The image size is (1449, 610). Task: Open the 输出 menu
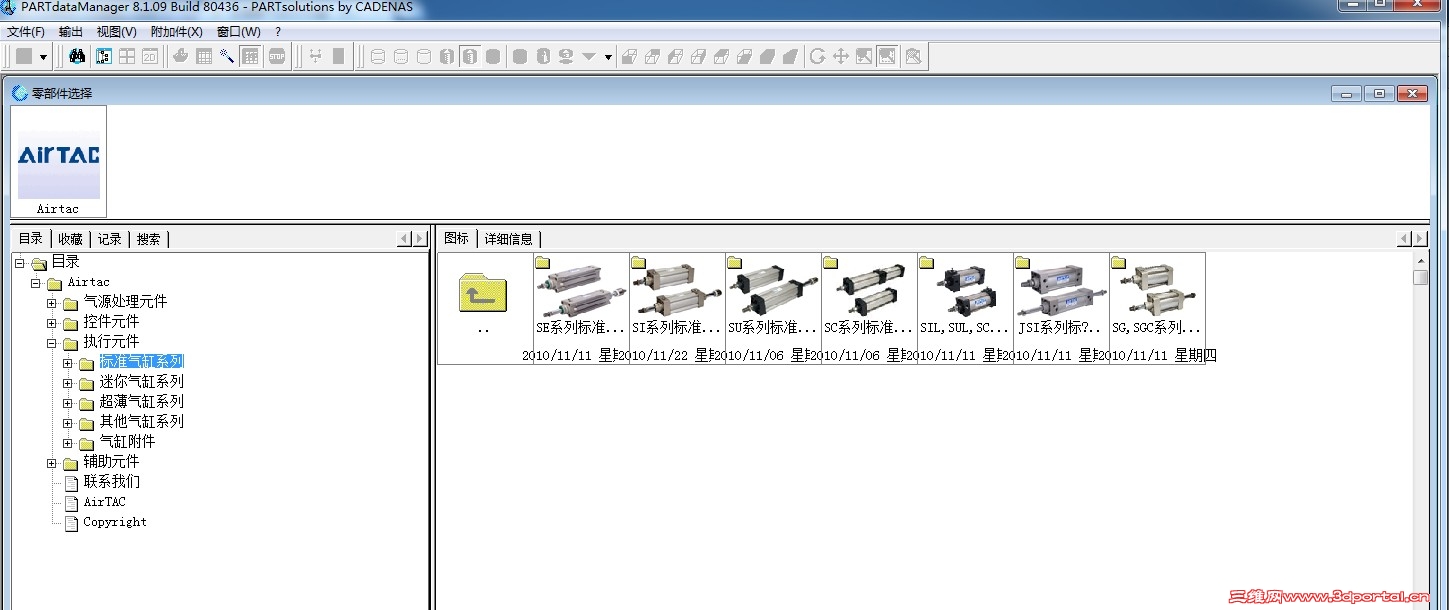coord(71,32)
